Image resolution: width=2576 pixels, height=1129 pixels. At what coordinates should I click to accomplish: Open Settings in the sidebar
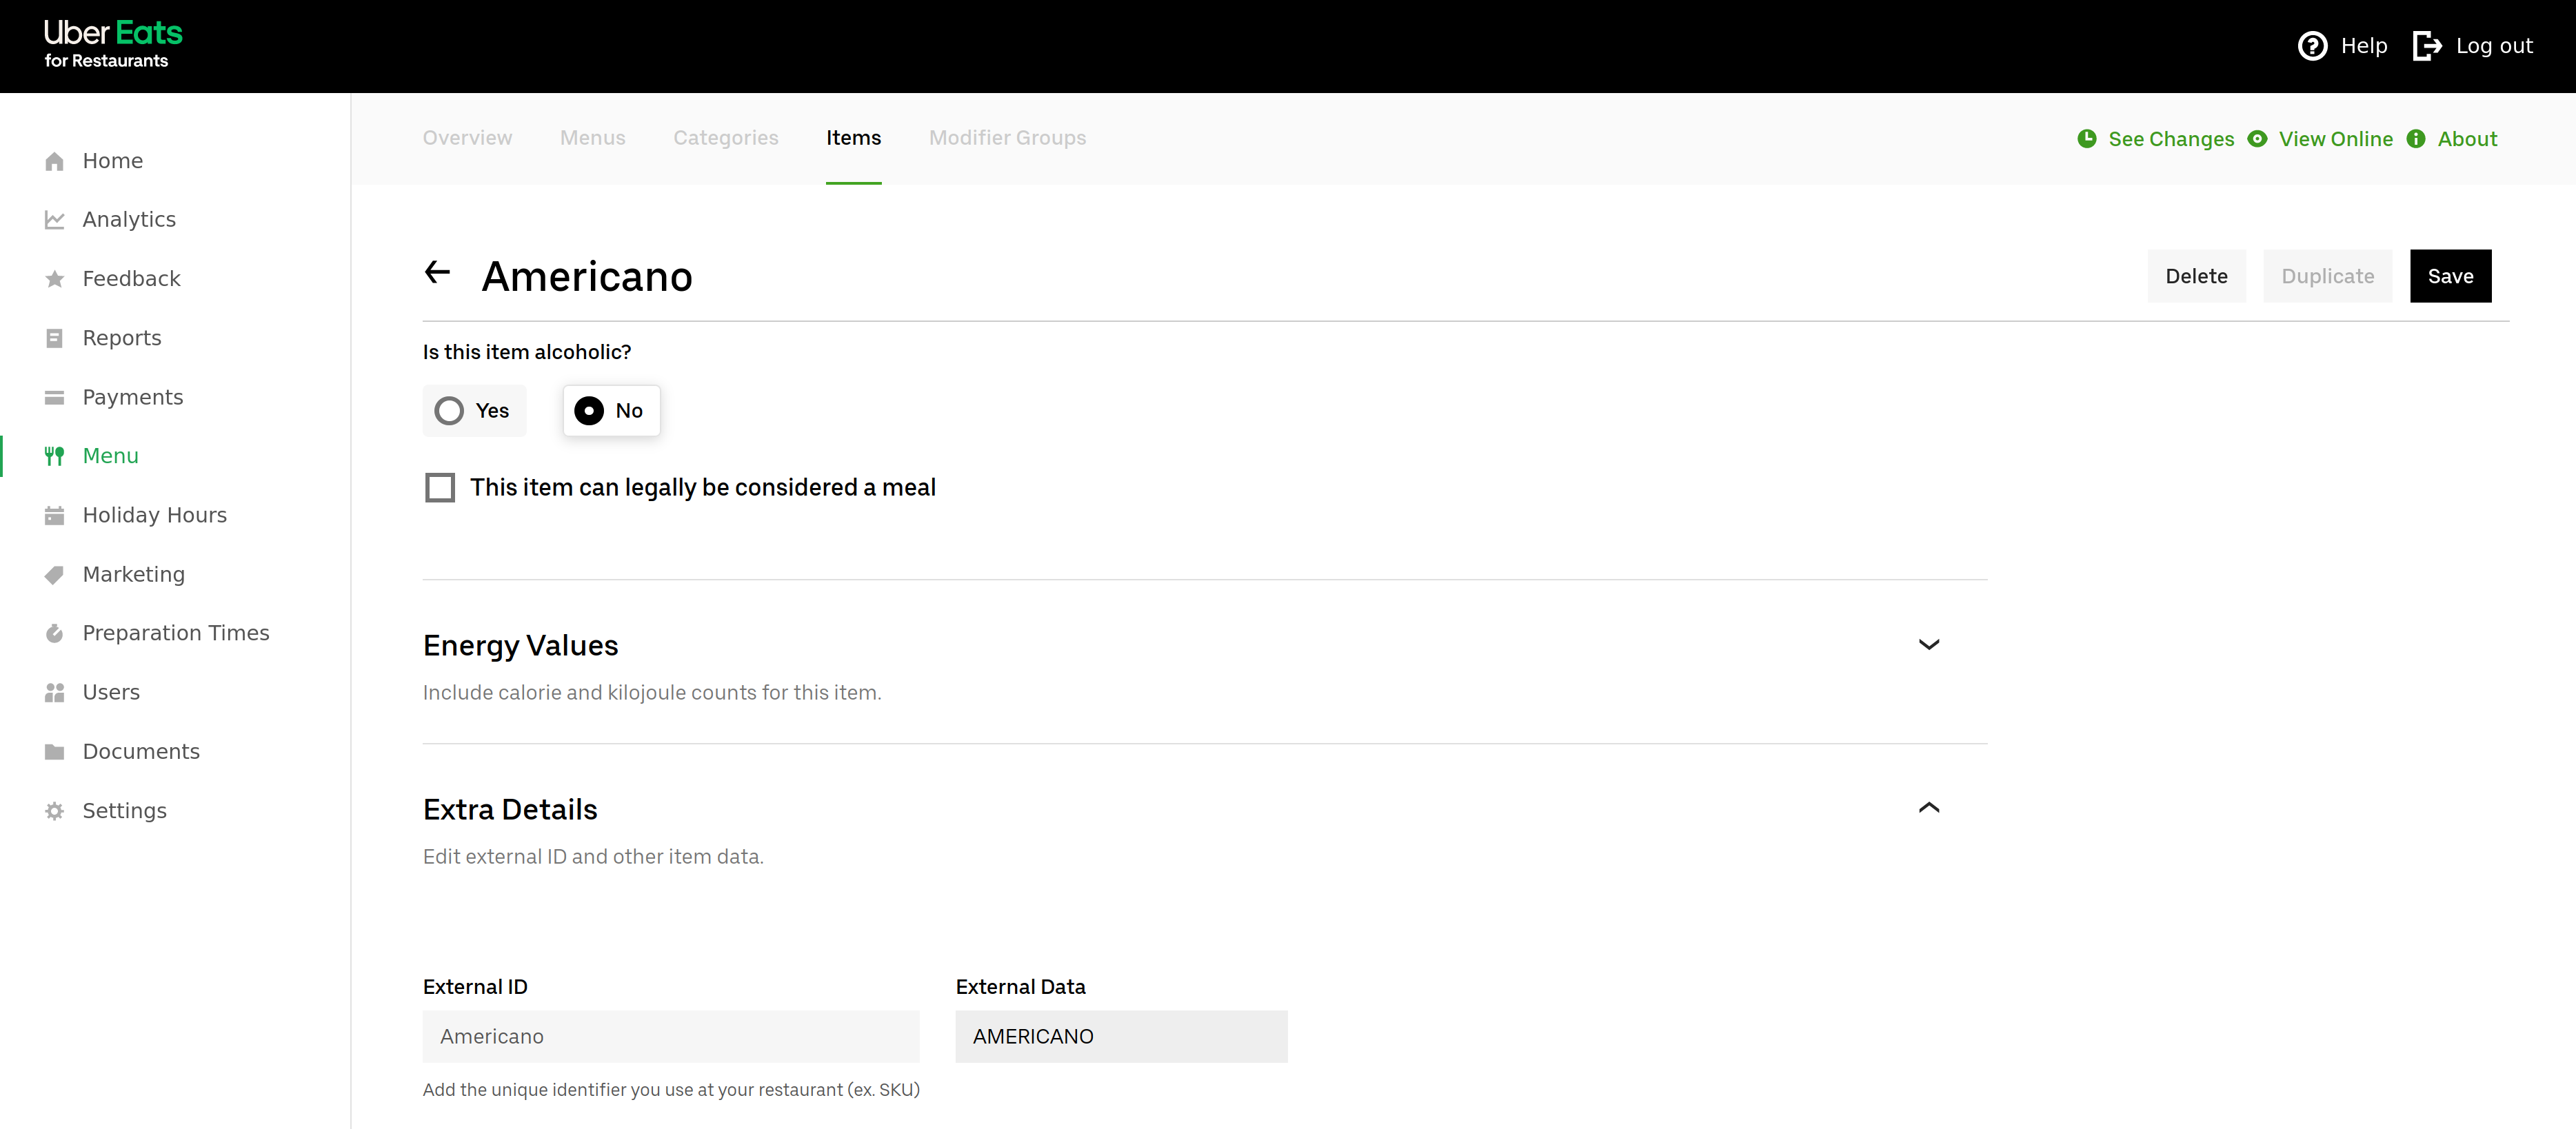tap(125, 811)
